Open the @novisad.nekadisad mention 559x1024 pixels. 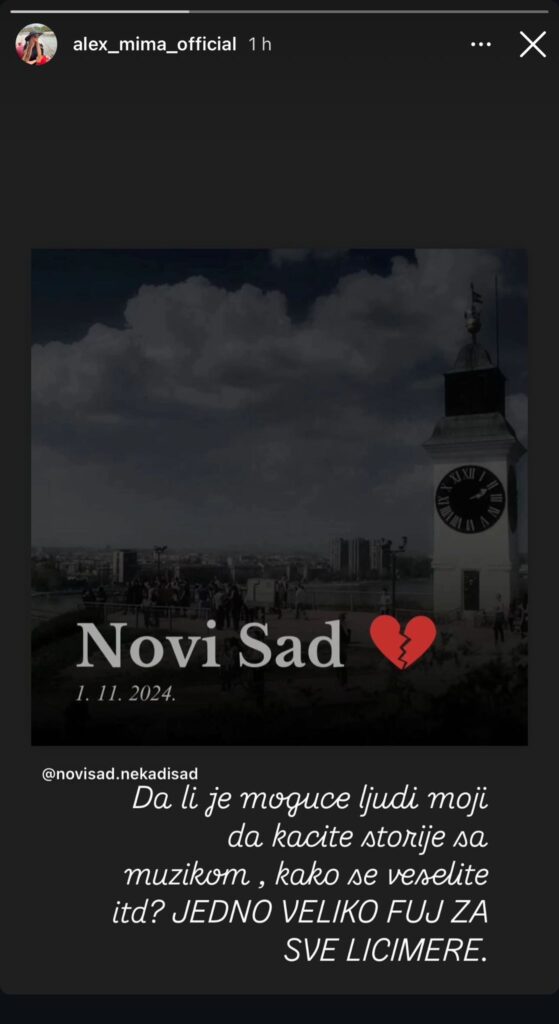pos(120,774)
